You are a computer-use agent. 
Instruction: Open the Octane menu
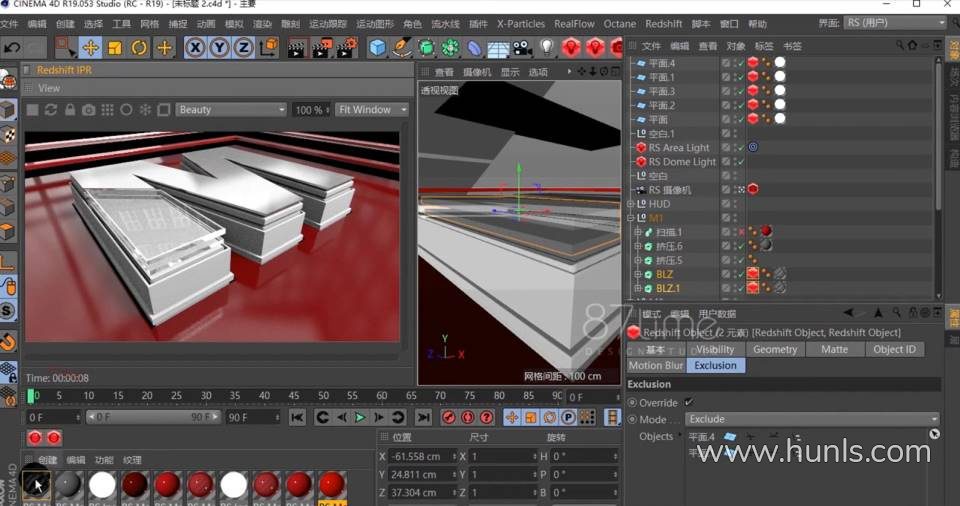point(620,24)
